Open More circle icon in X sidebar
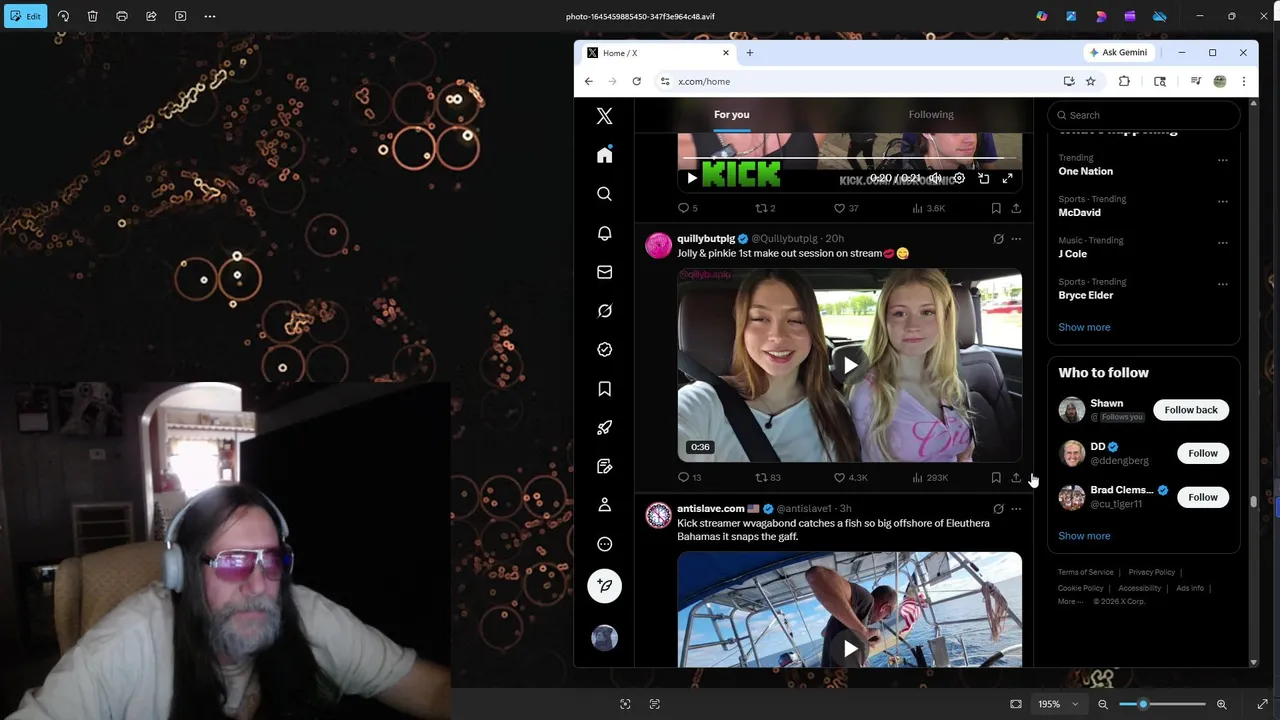 pyautogui.click(x=604, y=544)
